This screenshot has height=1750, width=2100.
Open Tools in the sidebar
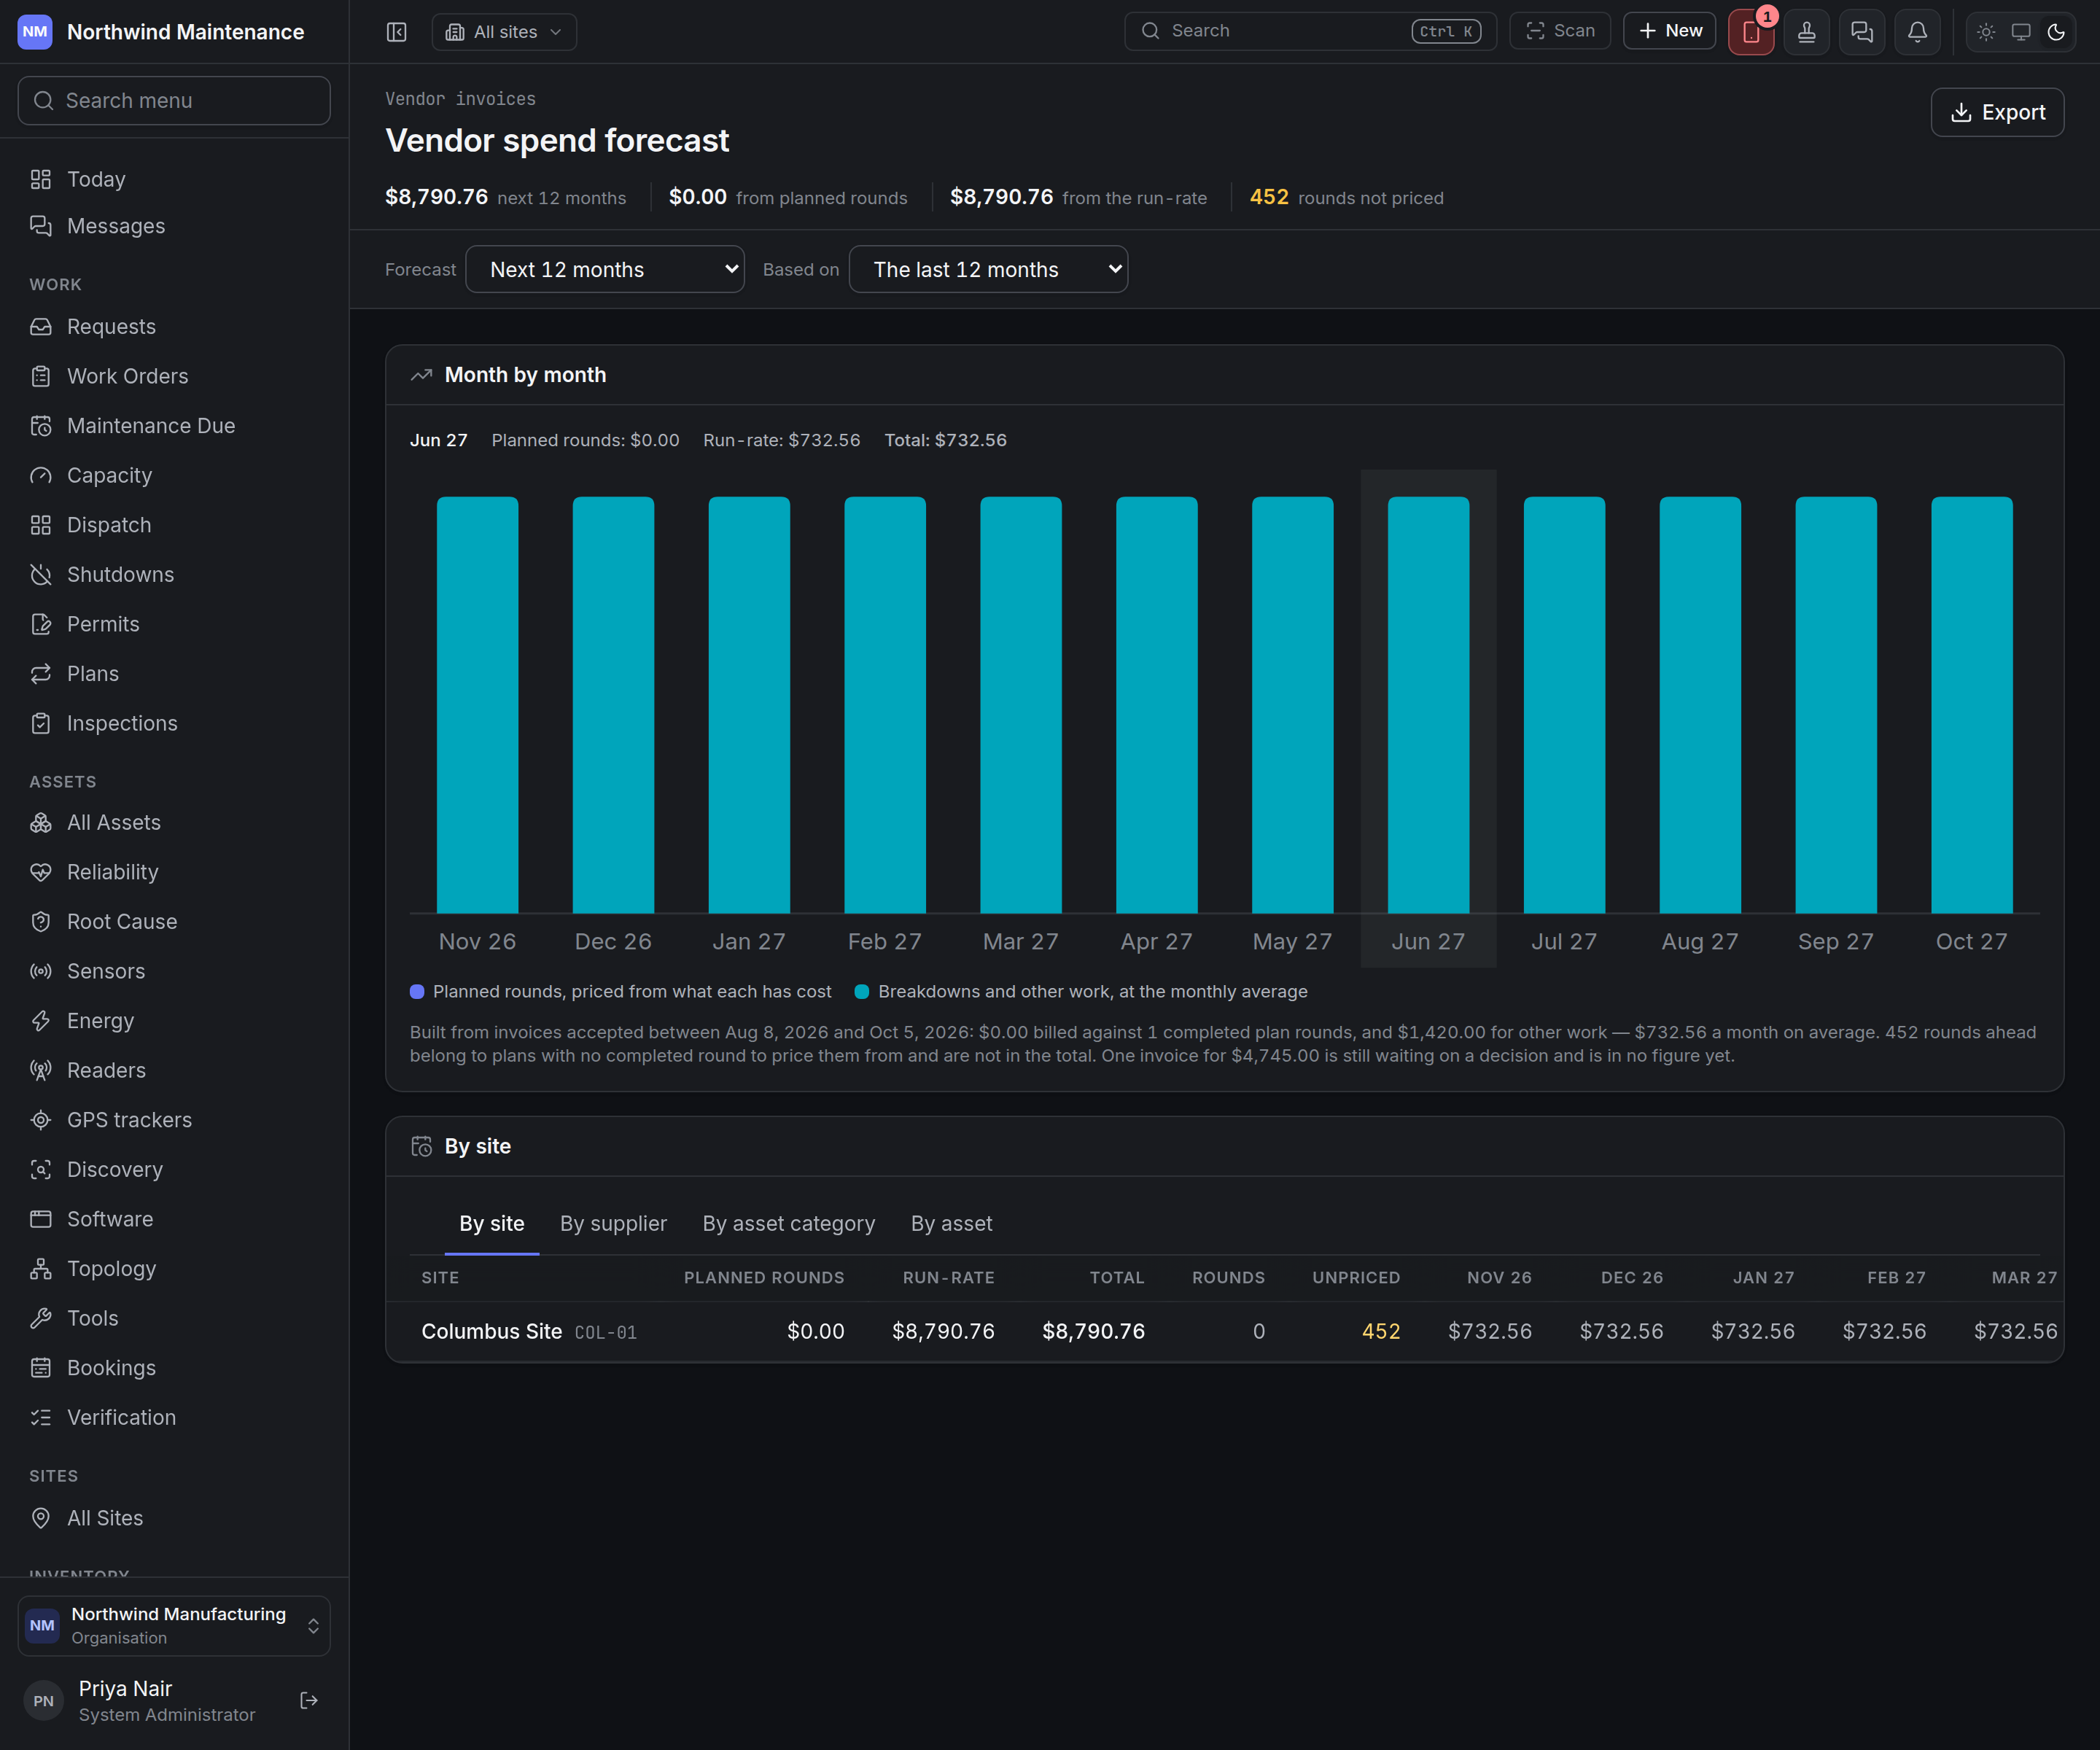tap(174, 1318)
